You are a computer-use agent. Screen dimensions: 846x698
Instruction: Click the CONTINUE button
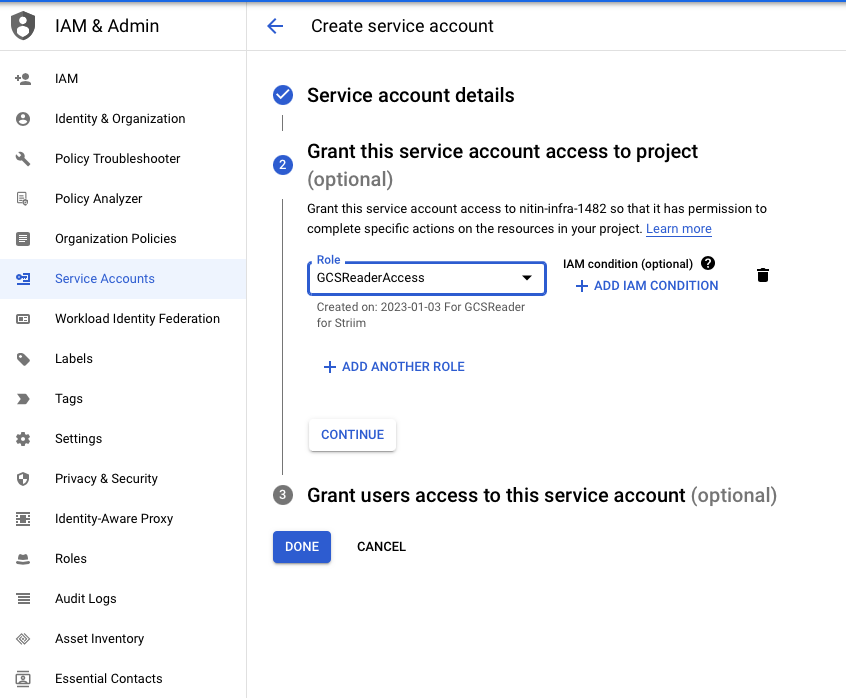[x=352, y=434]
